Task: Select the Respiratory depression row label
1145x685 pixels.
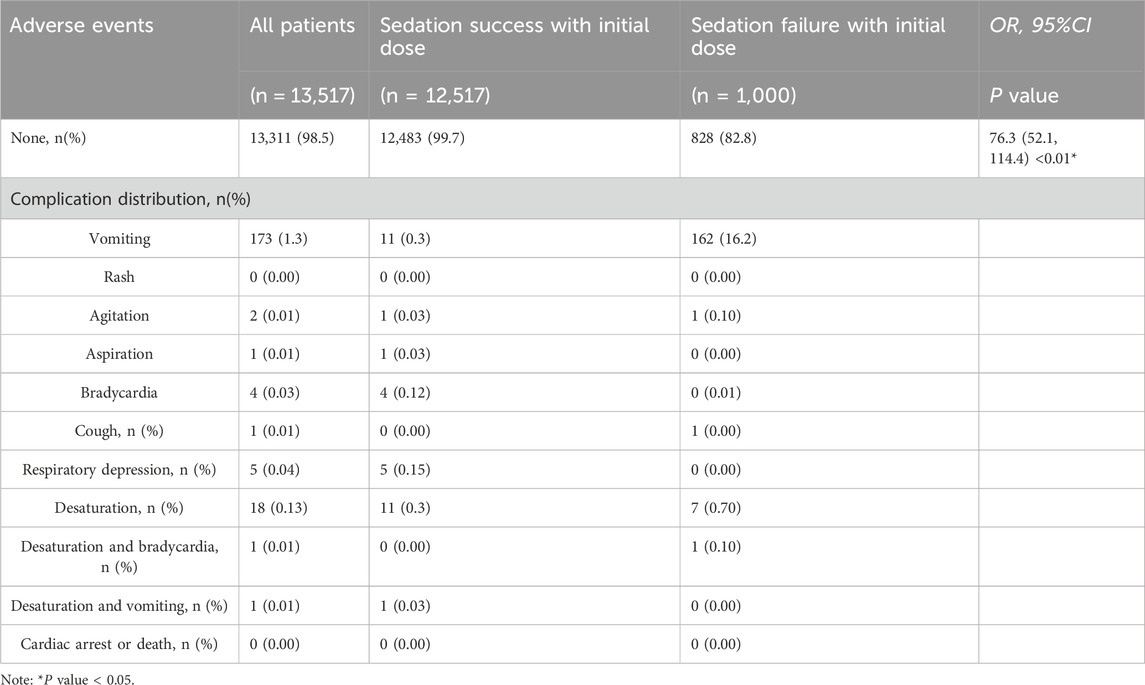Action: (x=119, y=470)
